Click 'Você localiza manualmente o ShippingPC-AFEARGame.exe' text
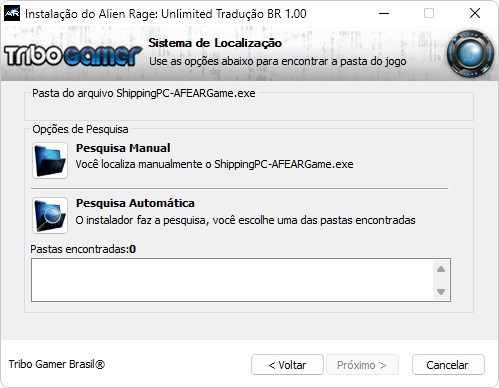This screenshot has height=388, width=499. pos(214,164)
